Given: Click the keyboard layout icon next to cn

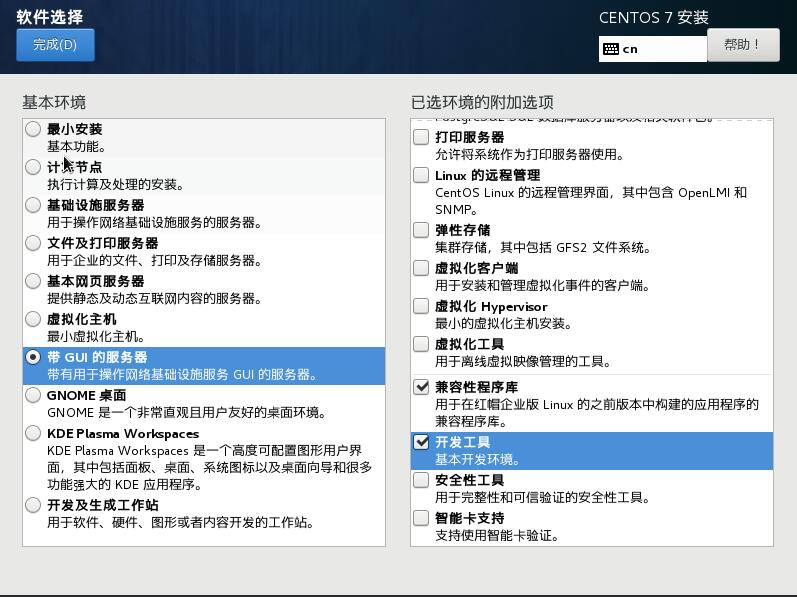Looking at the screenshot, I should tap(610, 49).
